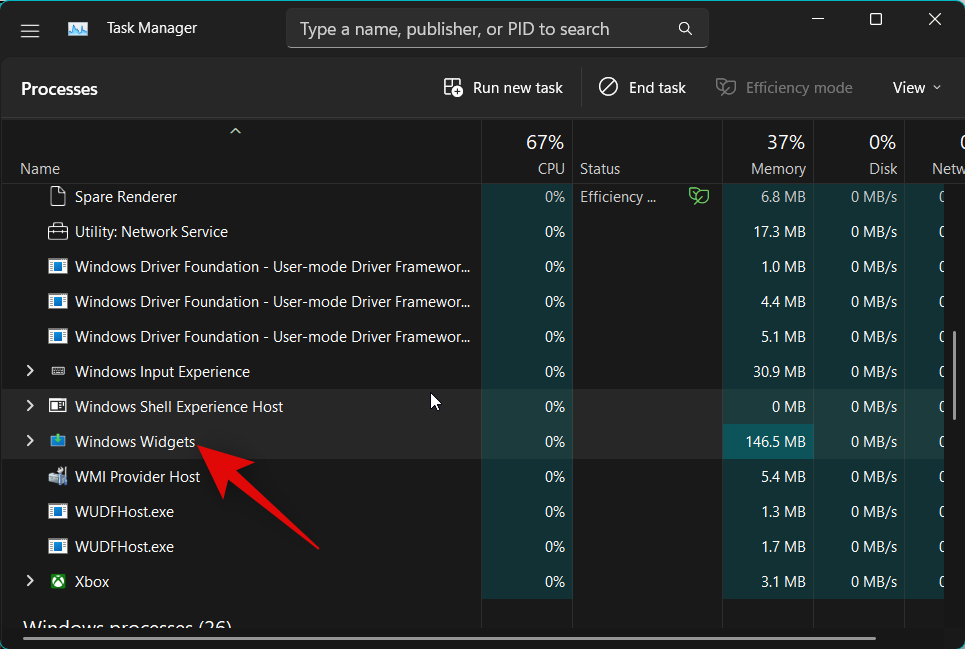Click the Task Manager icon in title bar
Screen dimensions: 965x649
(x=78, y=28)
